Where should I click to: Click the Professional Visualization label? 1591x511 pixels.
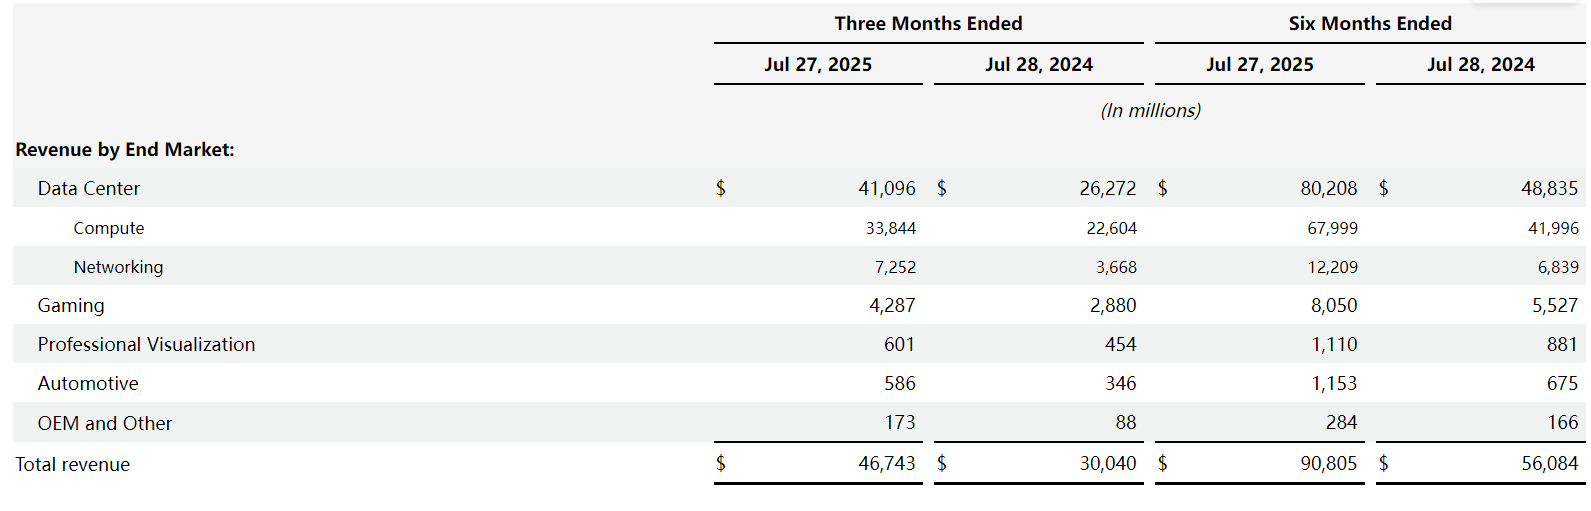[x=147, y=344]
